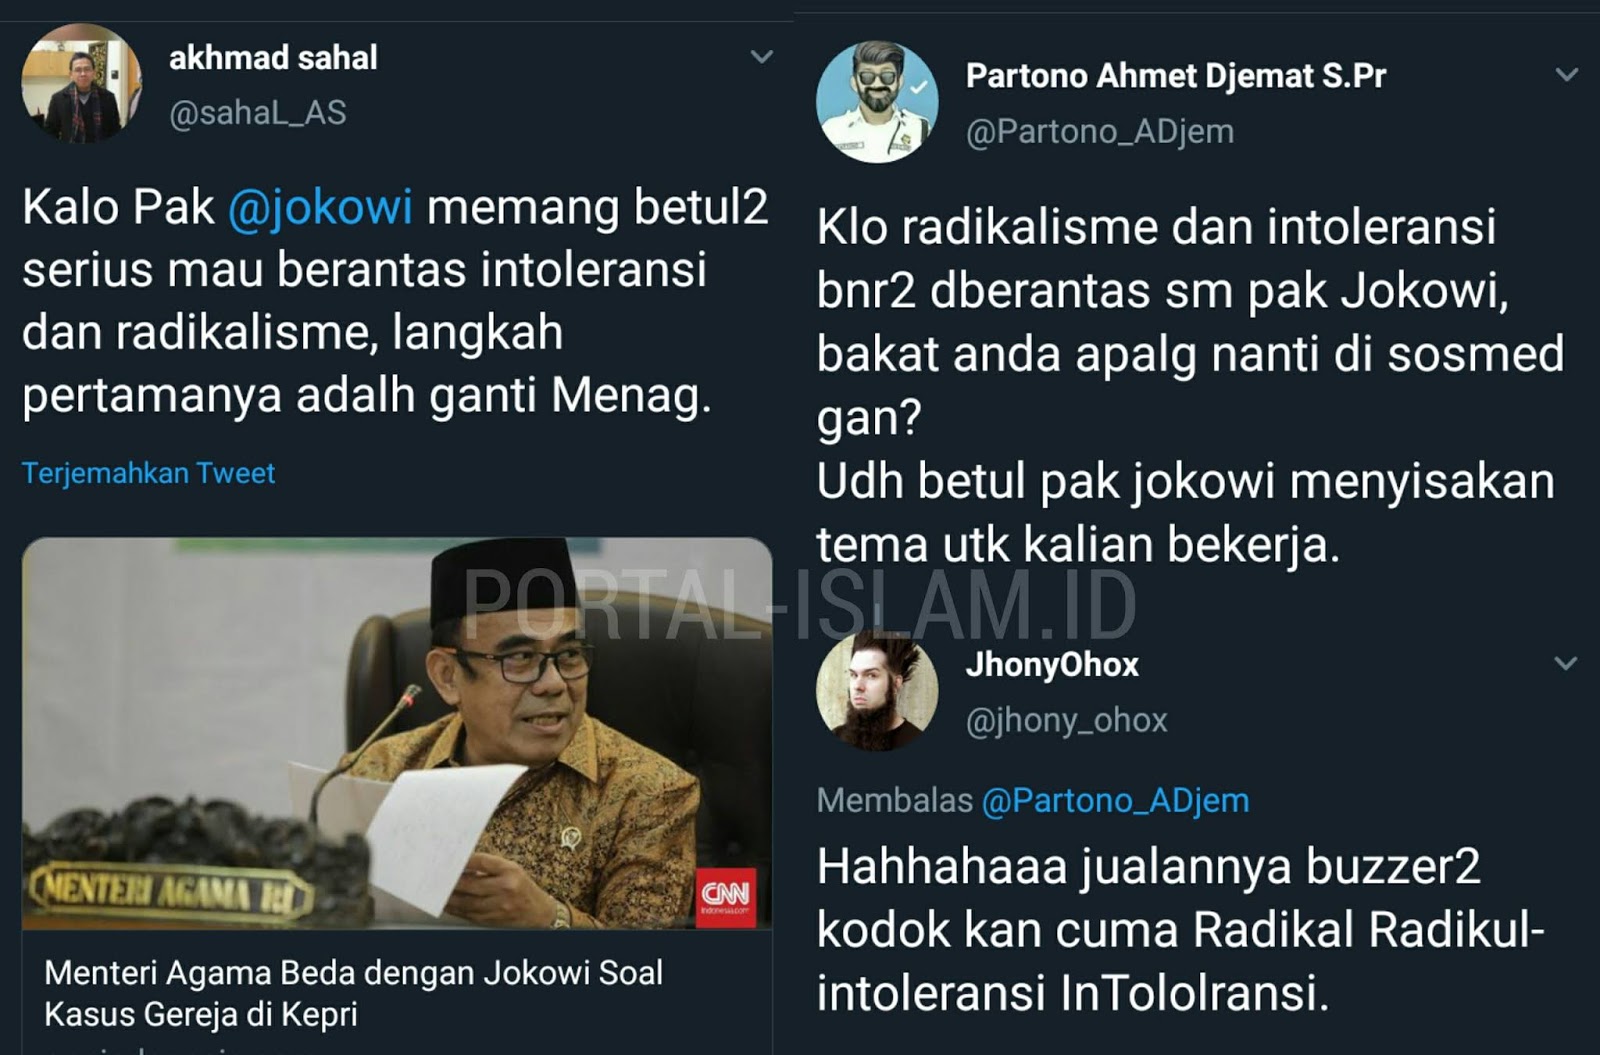Screen dimensions: 1600x1055
Task: Open JhonyOhox's profile avatar
Action: 877,691
